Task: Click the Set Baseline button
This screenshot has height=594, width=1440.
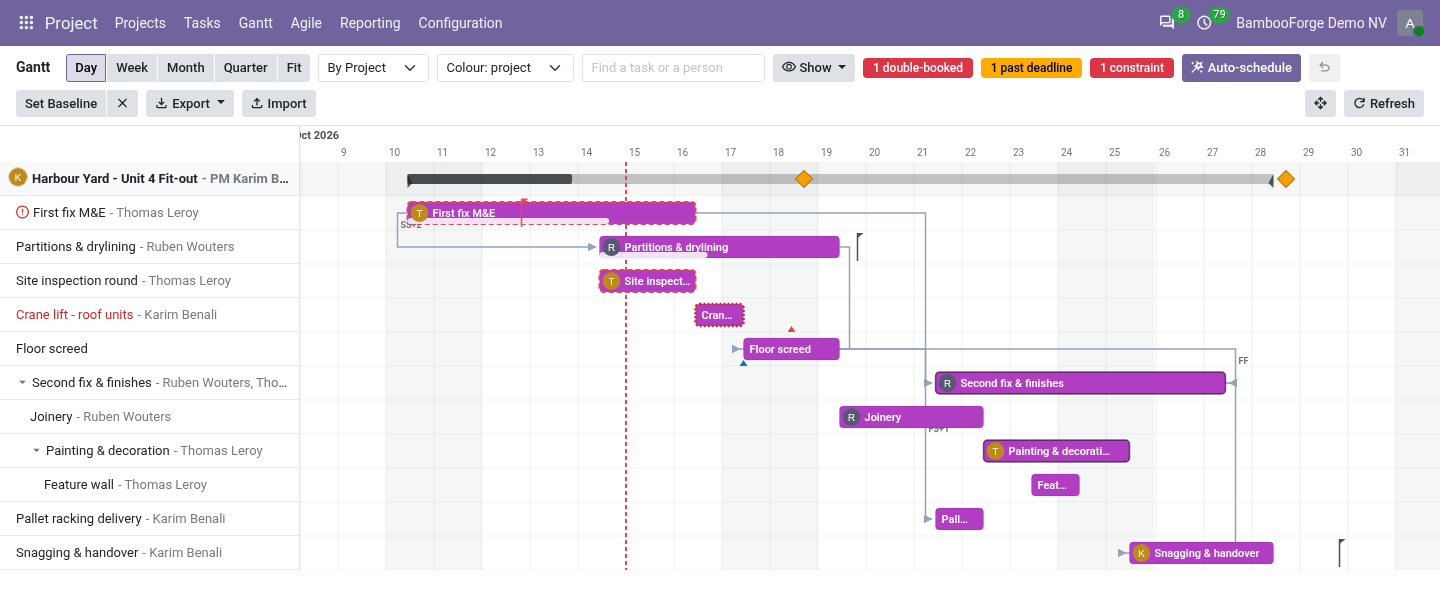Action: click(x=61, y=103)
